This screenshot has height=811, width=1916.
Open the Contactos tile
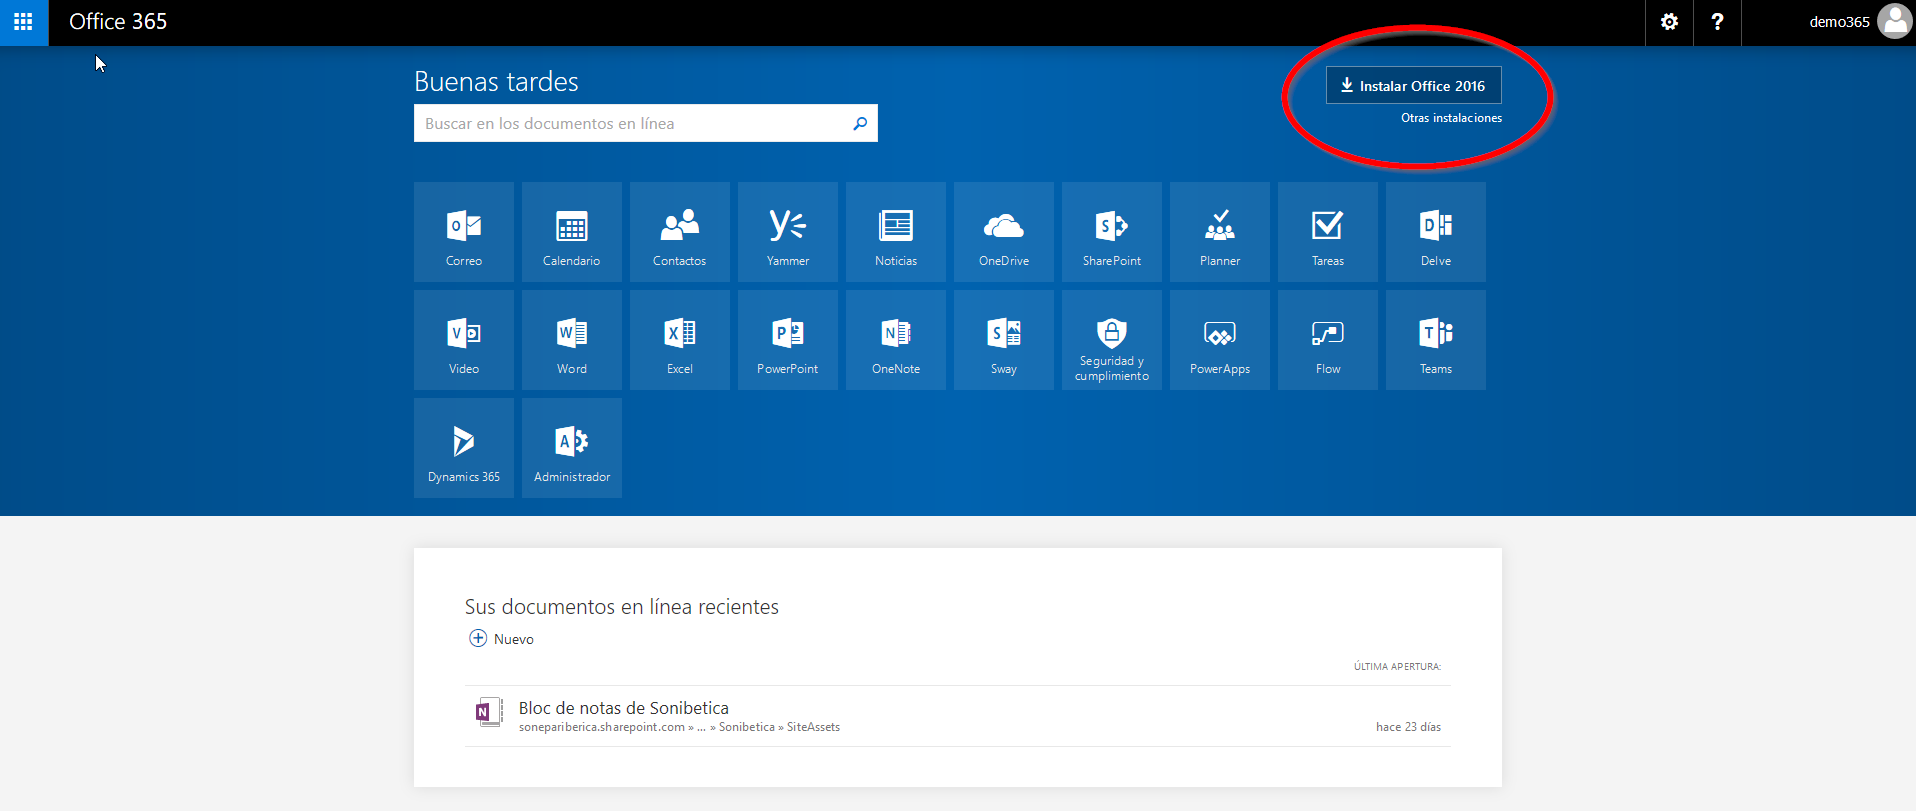680,232
